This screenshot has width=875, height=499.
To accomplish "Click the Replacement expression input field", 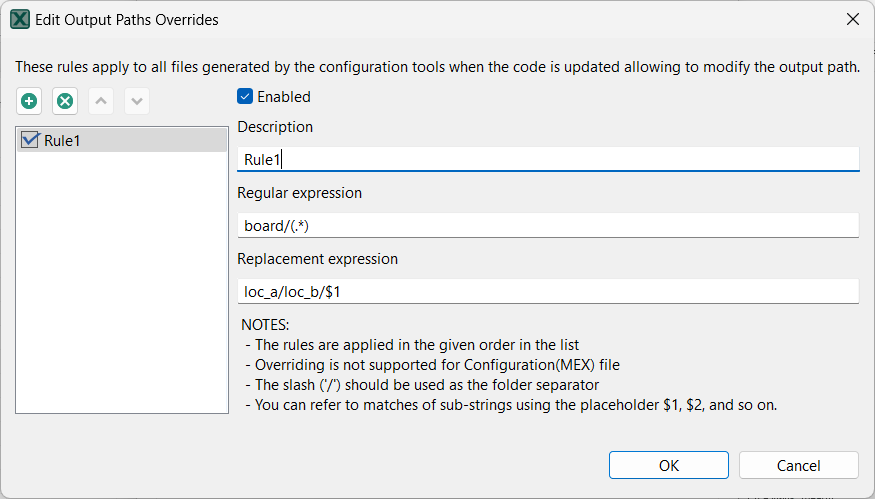I will coord(548,291).
